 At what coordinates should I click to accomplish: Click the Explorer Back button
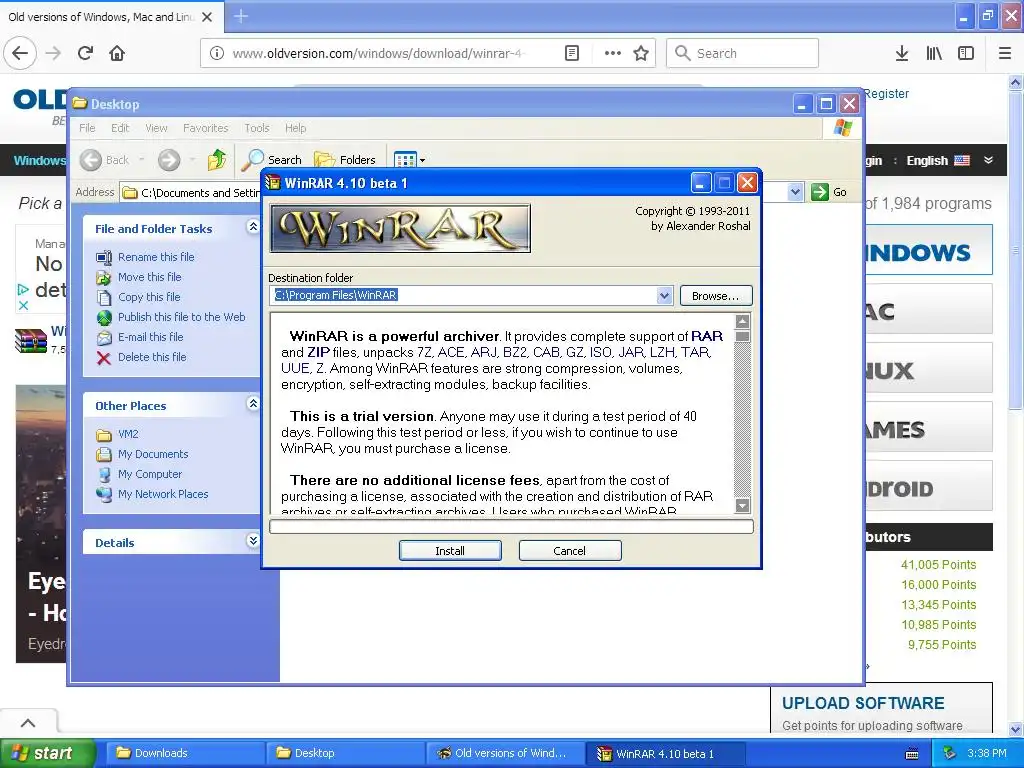point(104,160)
